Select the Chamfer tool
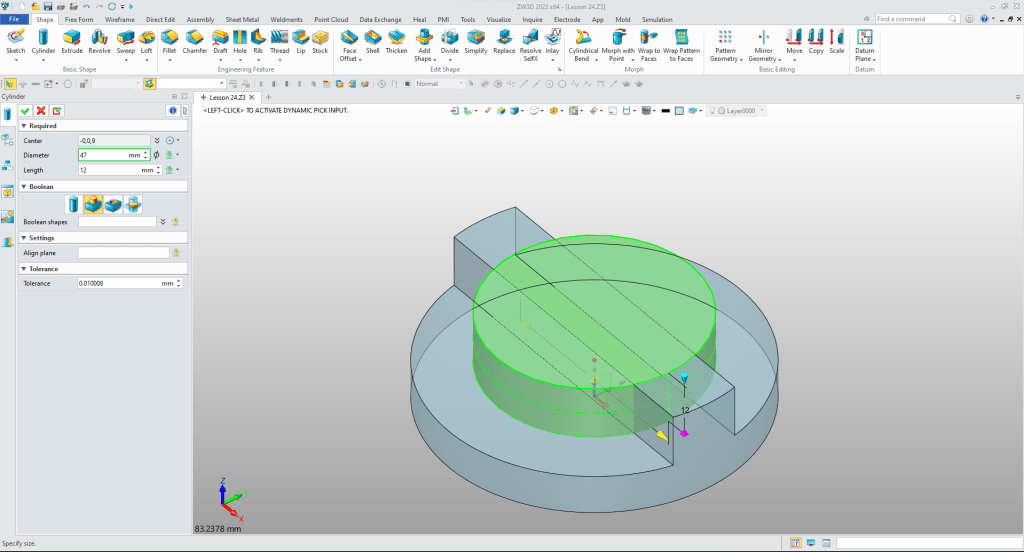 pos(194,38)
